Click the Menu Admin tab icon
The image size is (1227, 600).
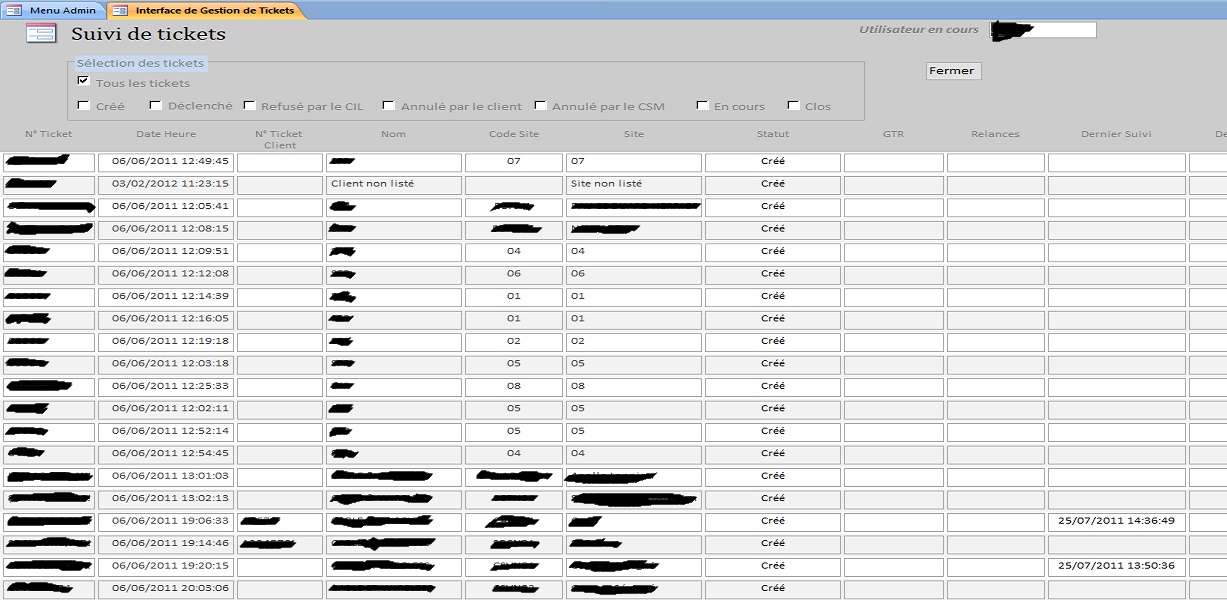click(x=14, y=10)
